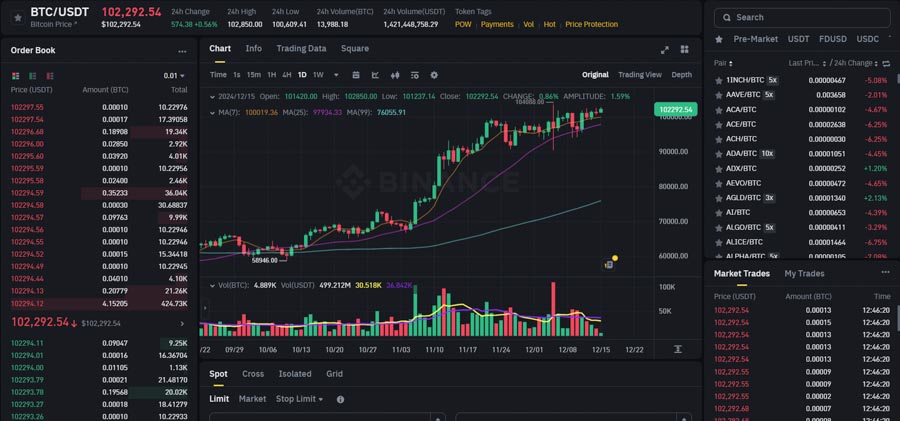The height and width of the screenshot is (421, 900).
Task: Favorite the ALGO/BTC pair
Action: coord(719,227)
